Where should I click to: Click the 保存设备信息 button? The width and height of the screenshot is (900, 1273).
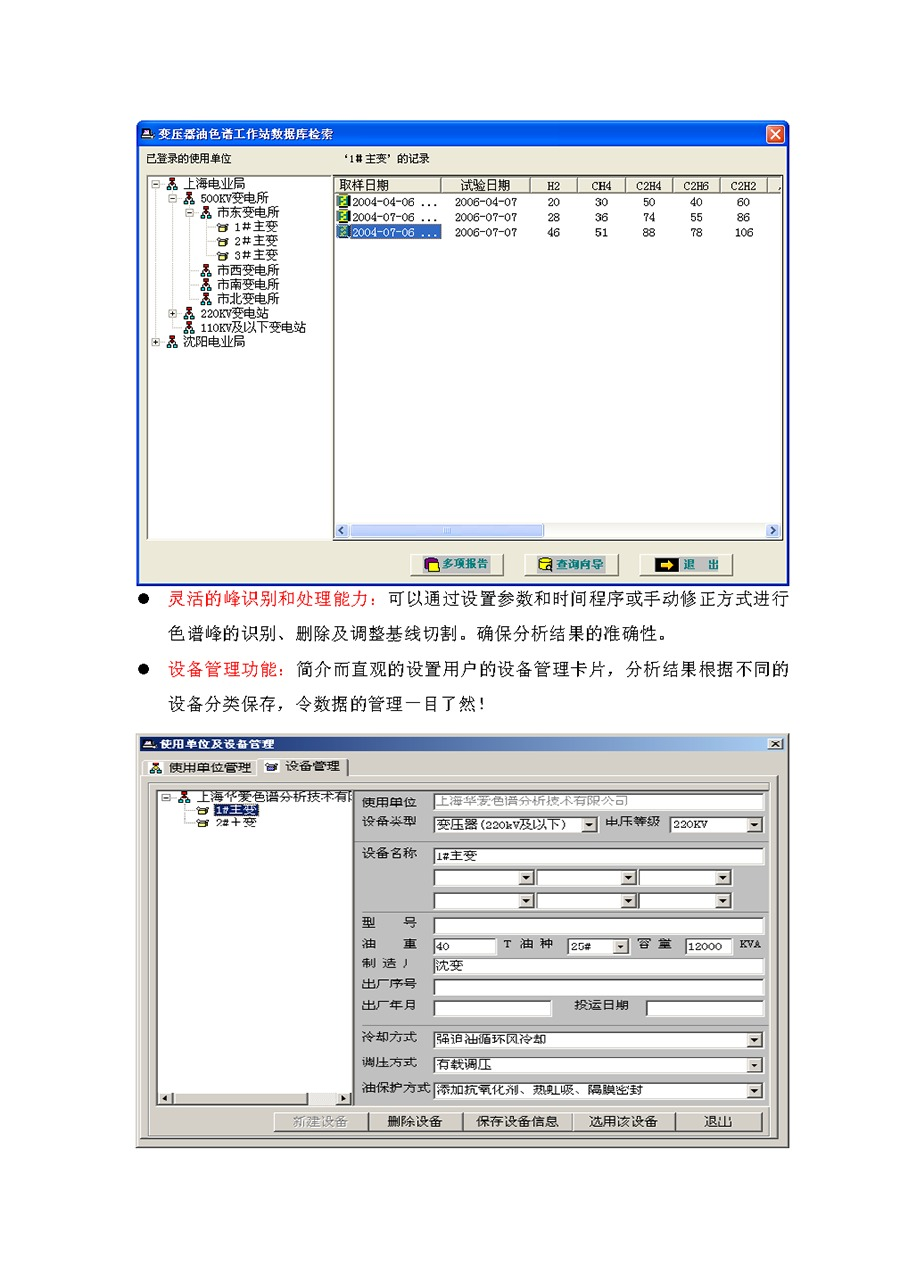pyautogui.click(x=516, y=1121)
